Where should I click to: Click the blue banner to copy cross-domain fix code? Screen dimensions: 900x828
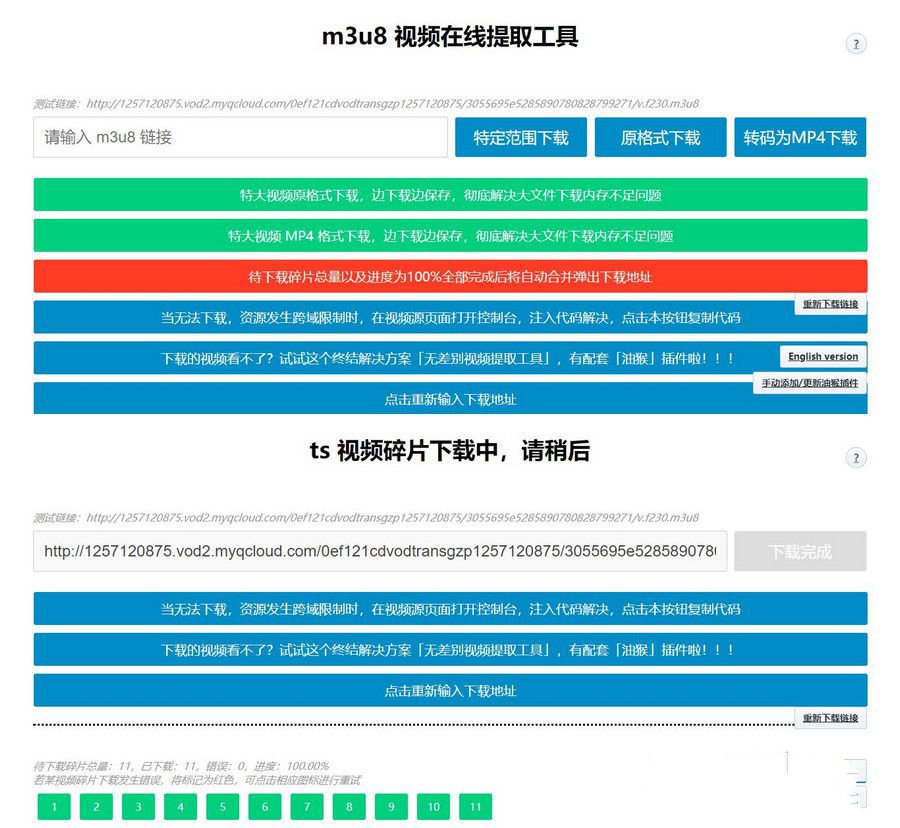(x=449, y=317)
